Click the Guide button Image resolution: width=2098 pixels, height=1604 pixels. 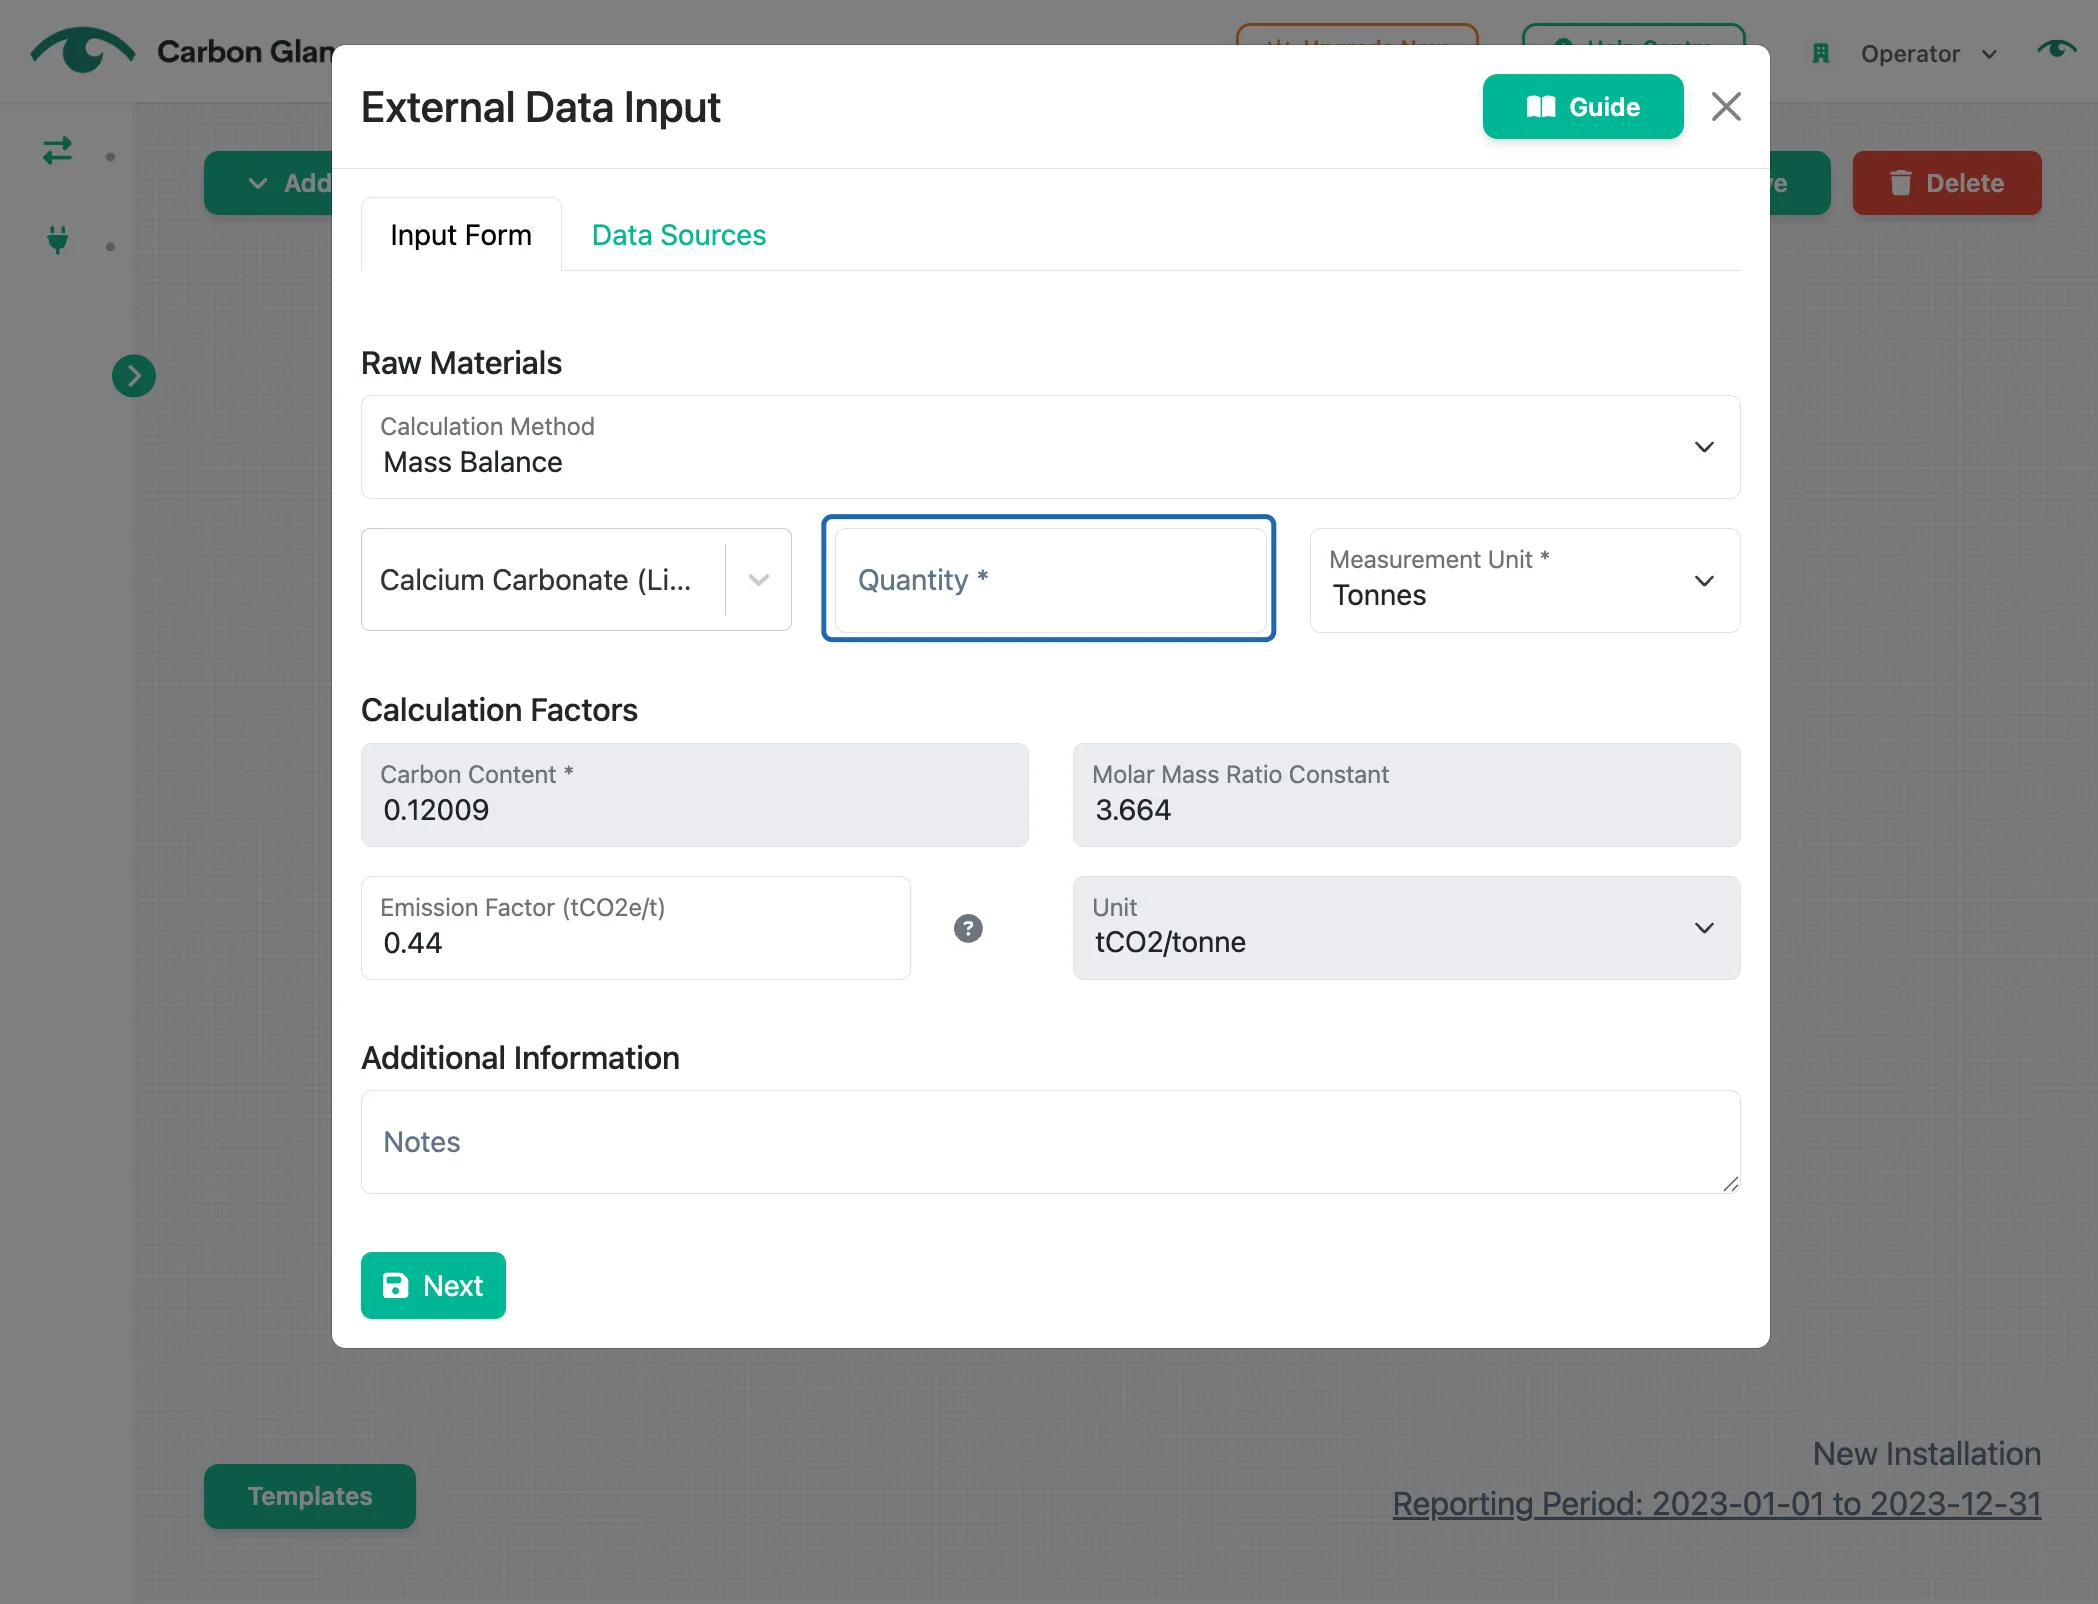click(1583, 107)
